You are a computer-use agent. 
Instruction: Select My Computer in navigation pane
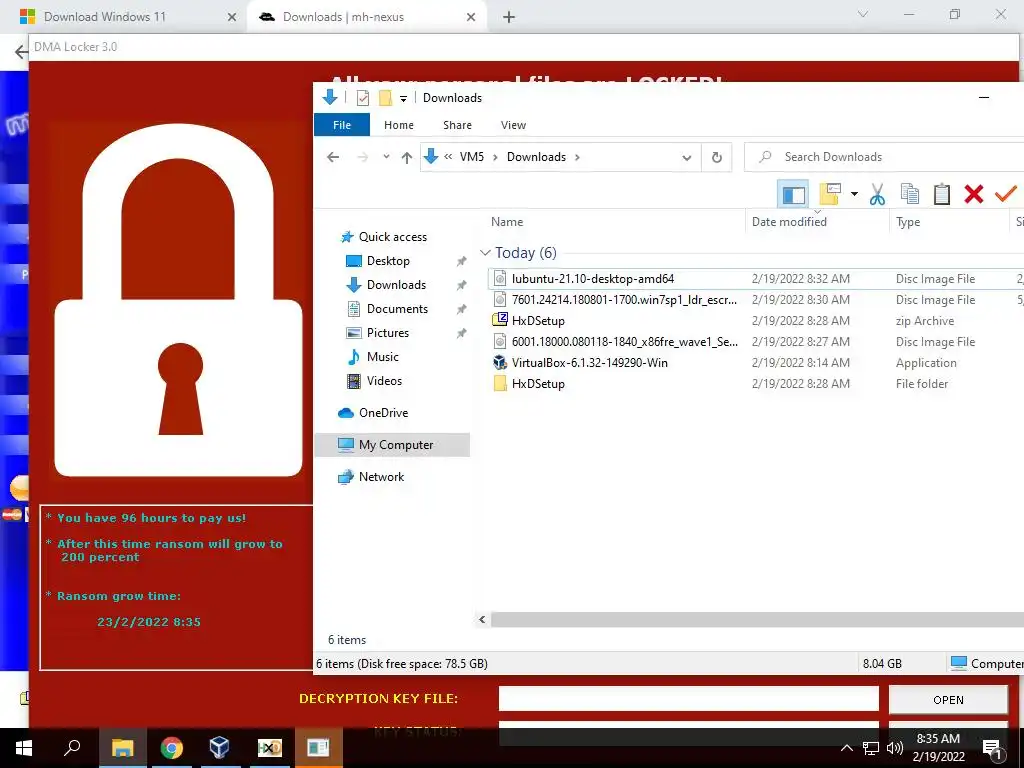(x=392, y=445)
